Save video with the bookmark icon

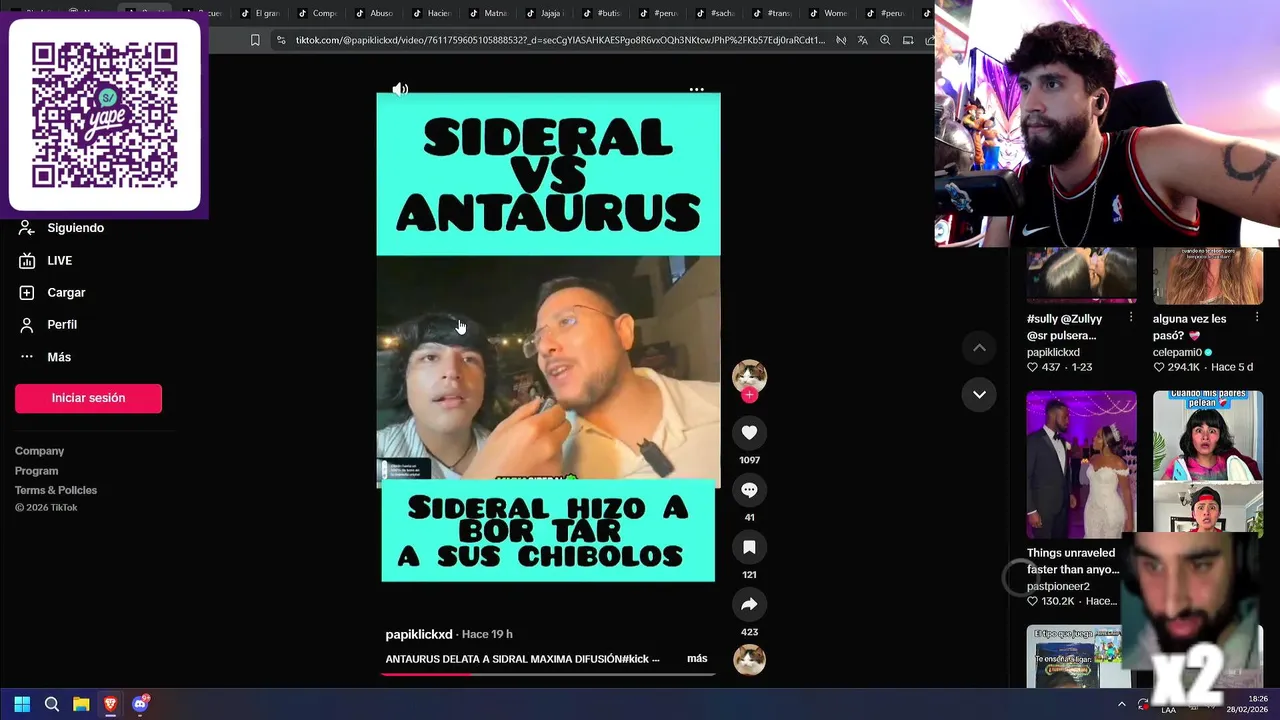point(749,547)
